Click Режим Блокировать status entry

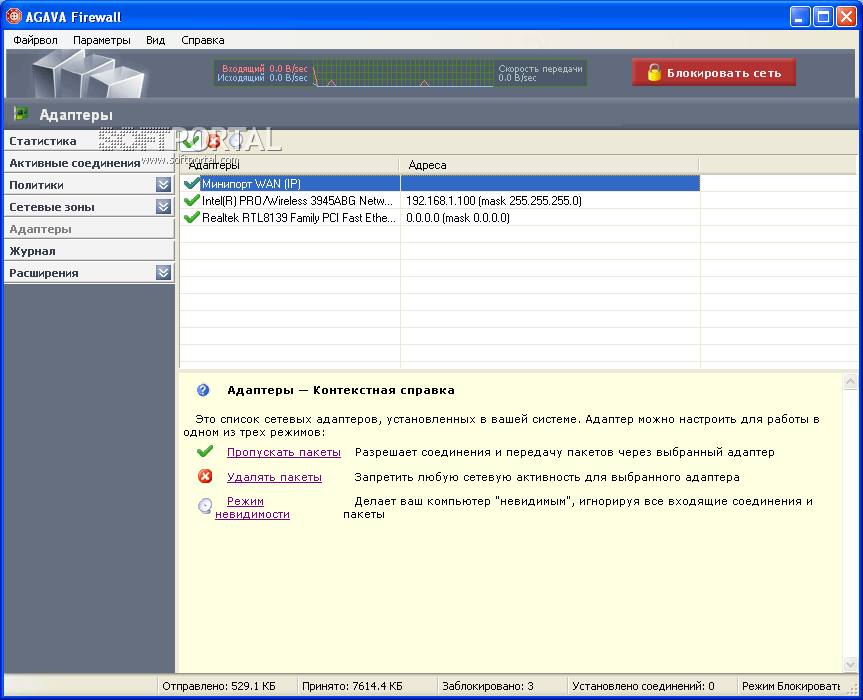(791, 686)
